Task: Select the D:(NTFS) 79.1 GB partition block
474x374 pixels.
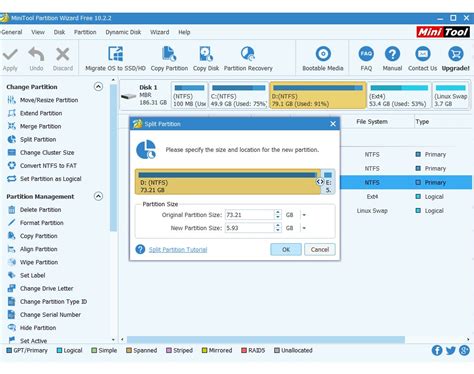Action: (x=318, y=96)
